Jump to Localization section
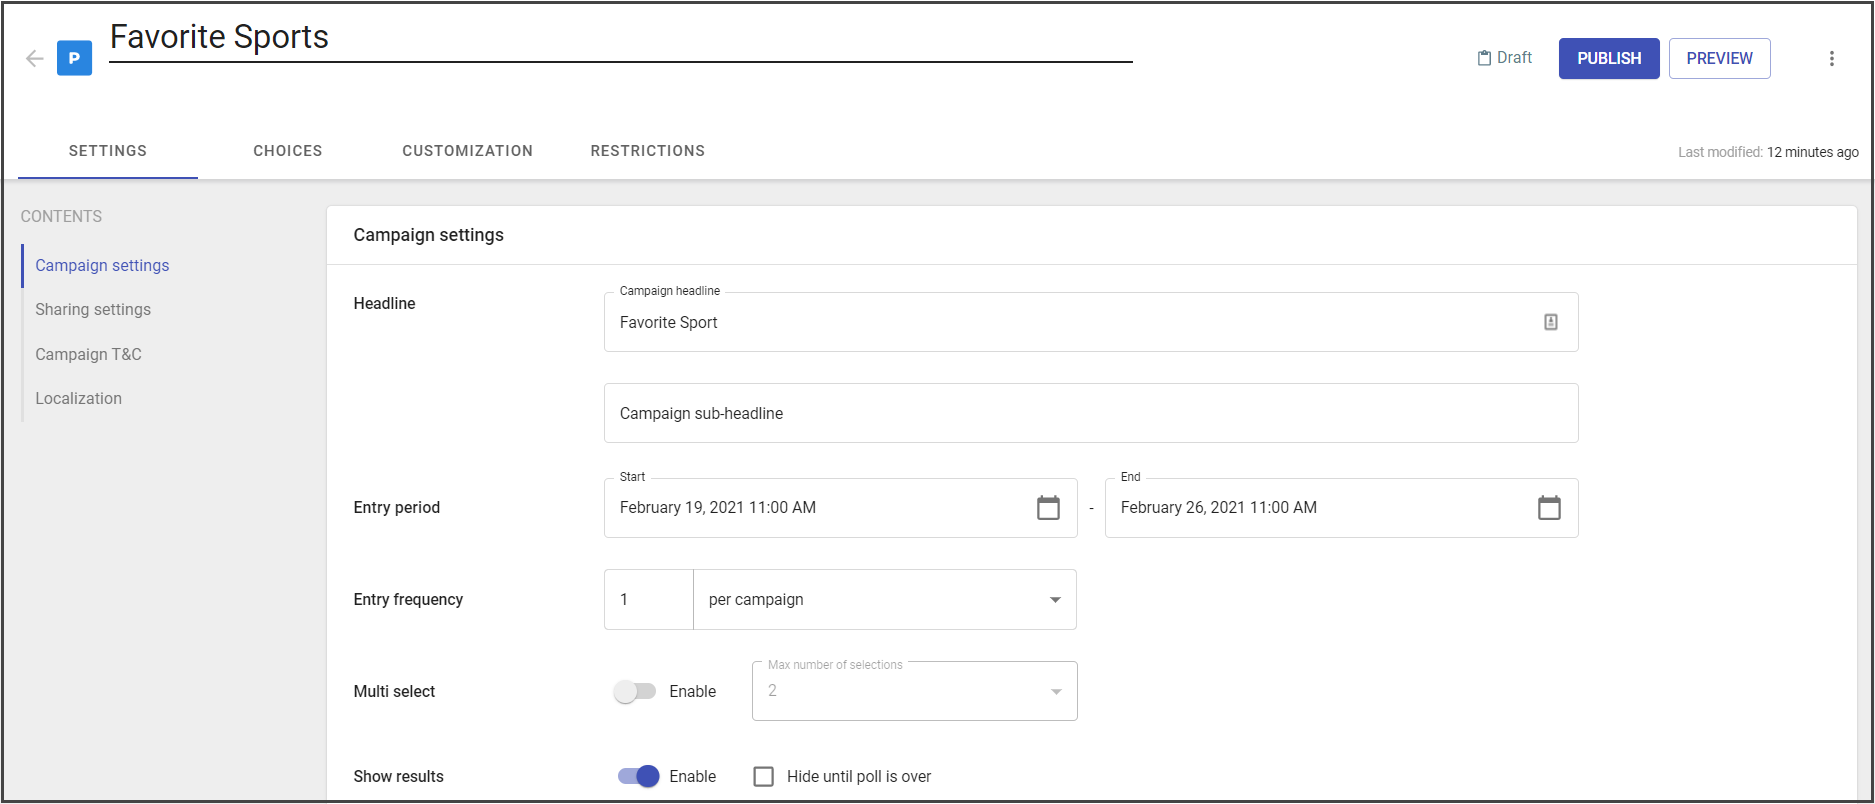 78,398
